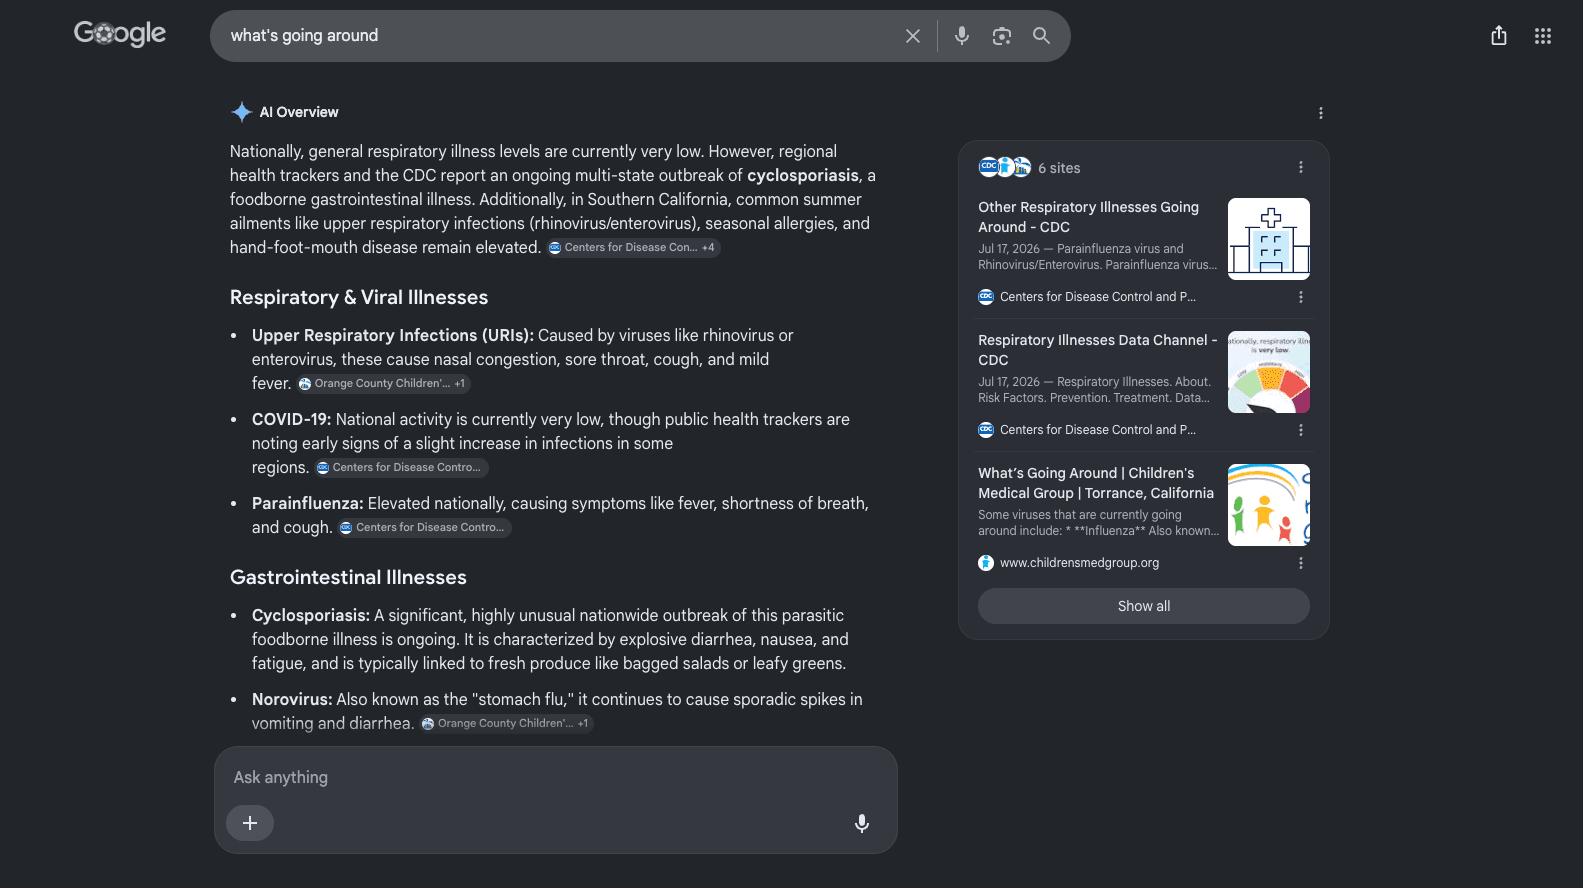
Task: Click the Children's Medical Group logo thumbnail
Action: tap(1269, 505)
